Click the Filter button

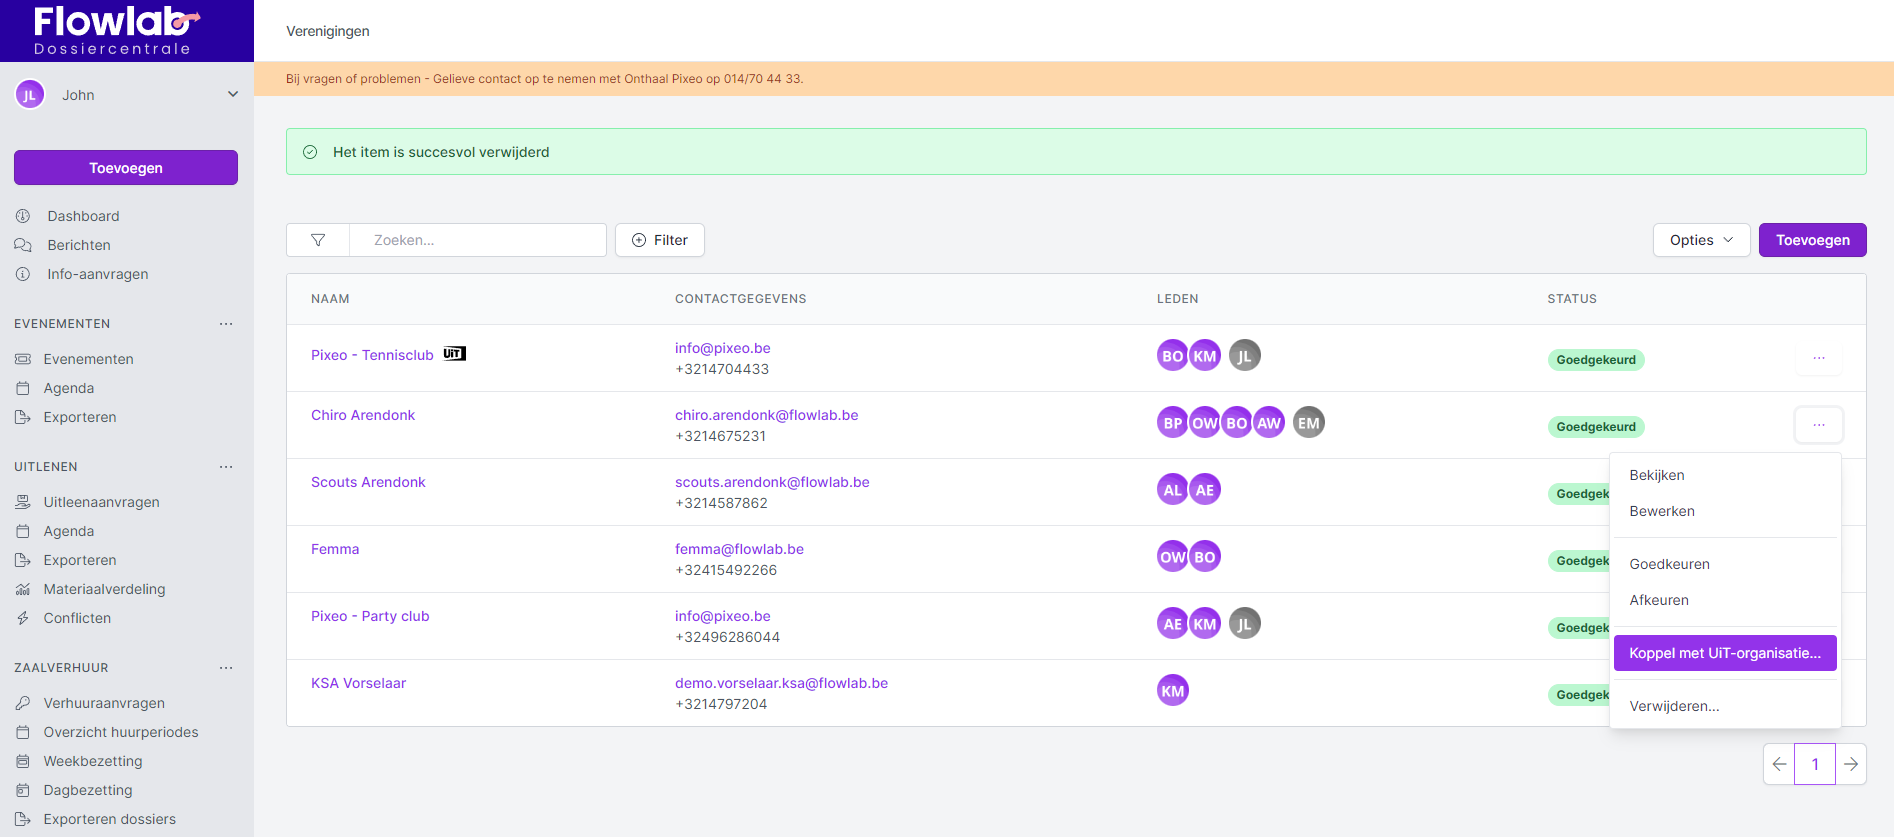pyautogui.click(x=660, y=240)
